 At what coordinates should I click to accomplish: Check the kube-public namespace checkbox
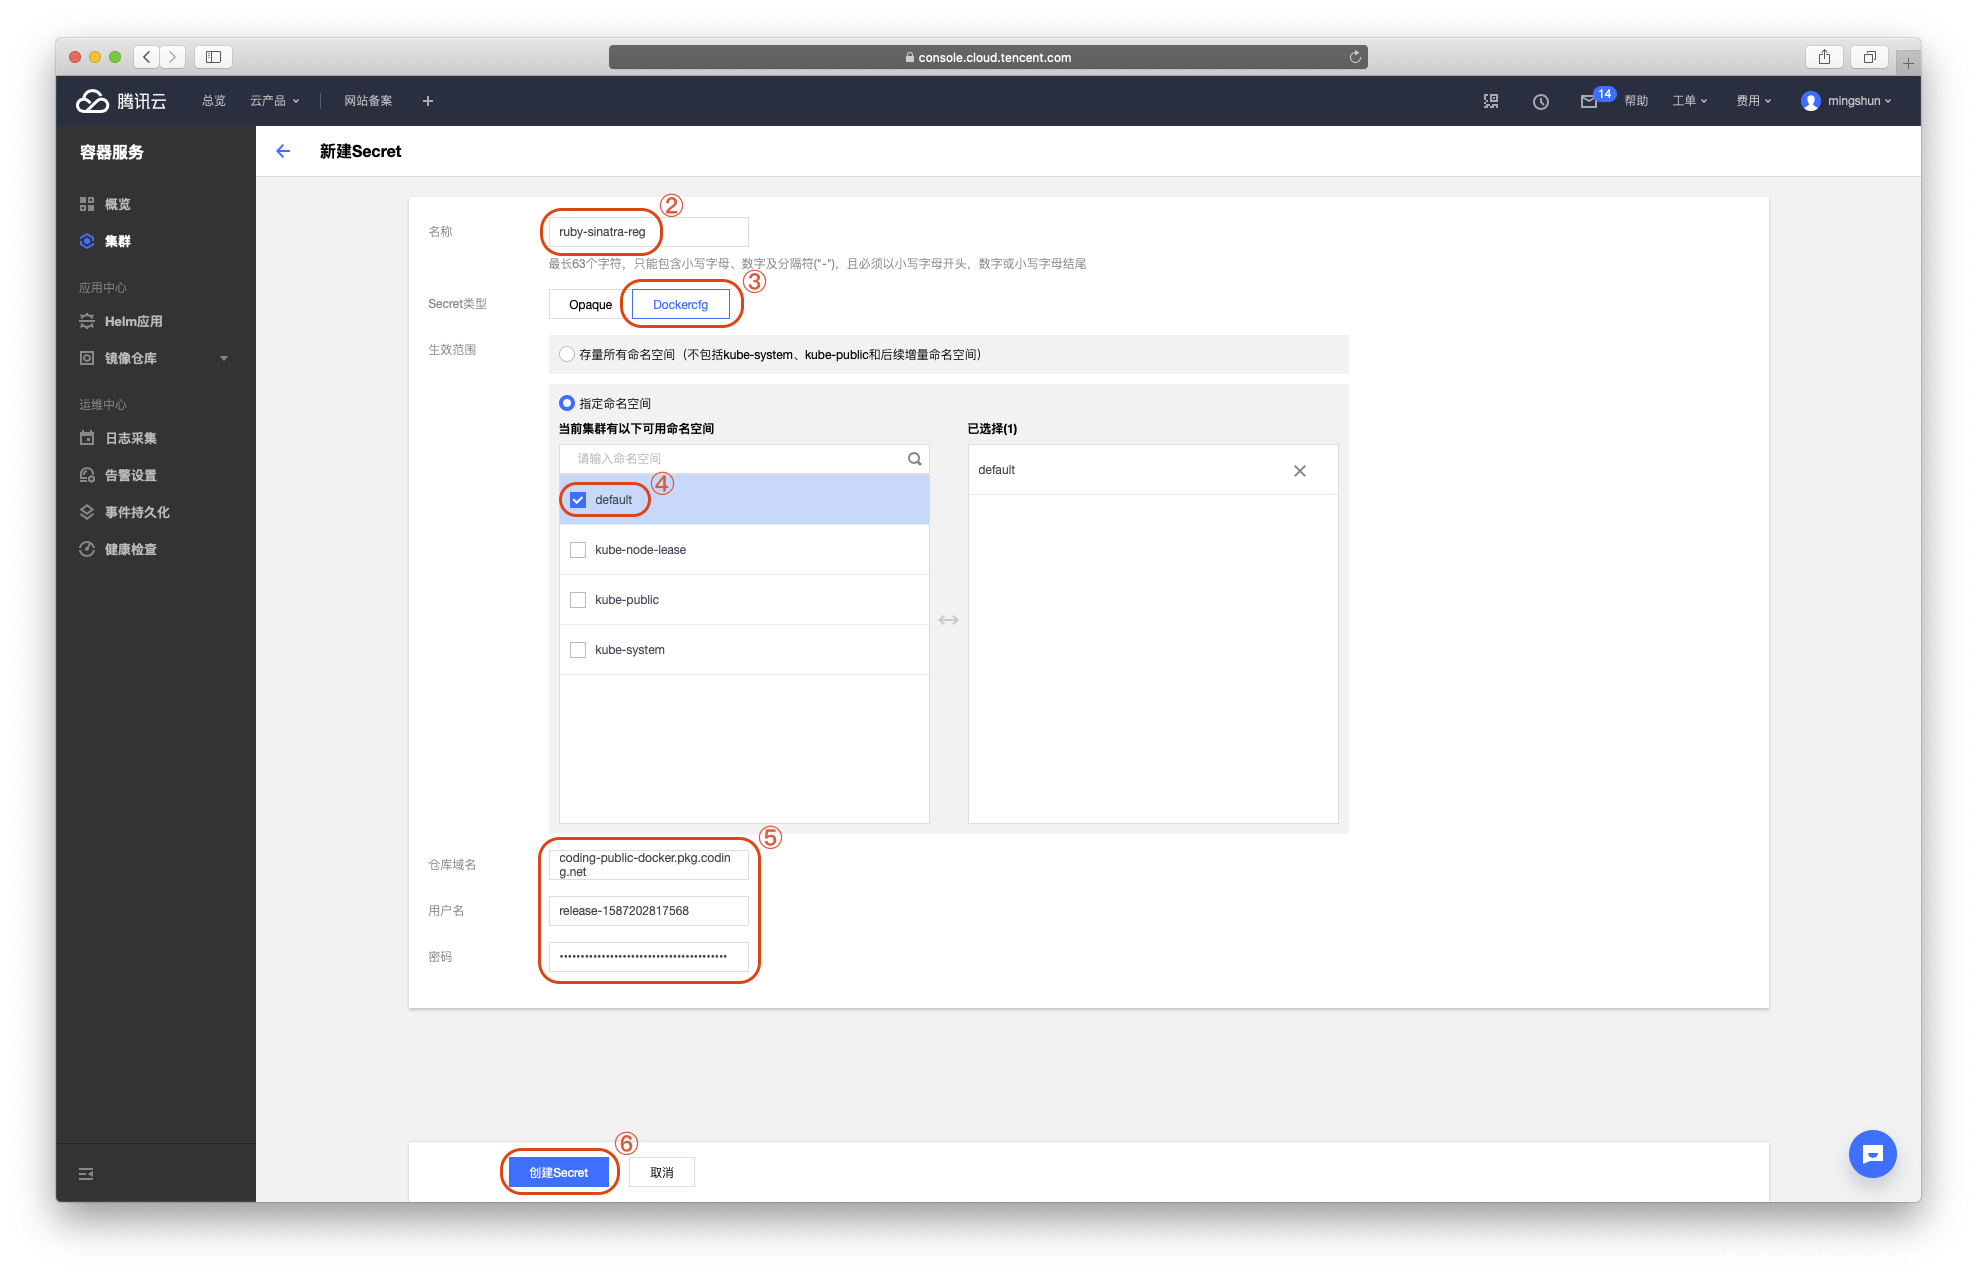click(578, 600)
